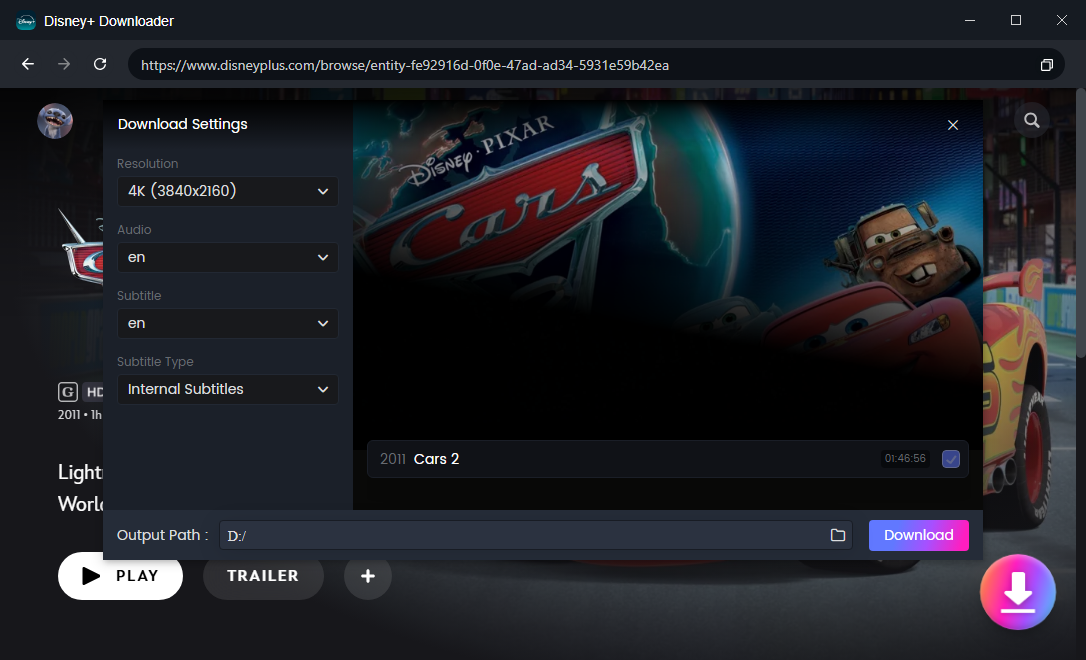1086x660 pixels.
Task: Maximize the Disney+ Downloader window
Action: click(x=1016, y=20)
